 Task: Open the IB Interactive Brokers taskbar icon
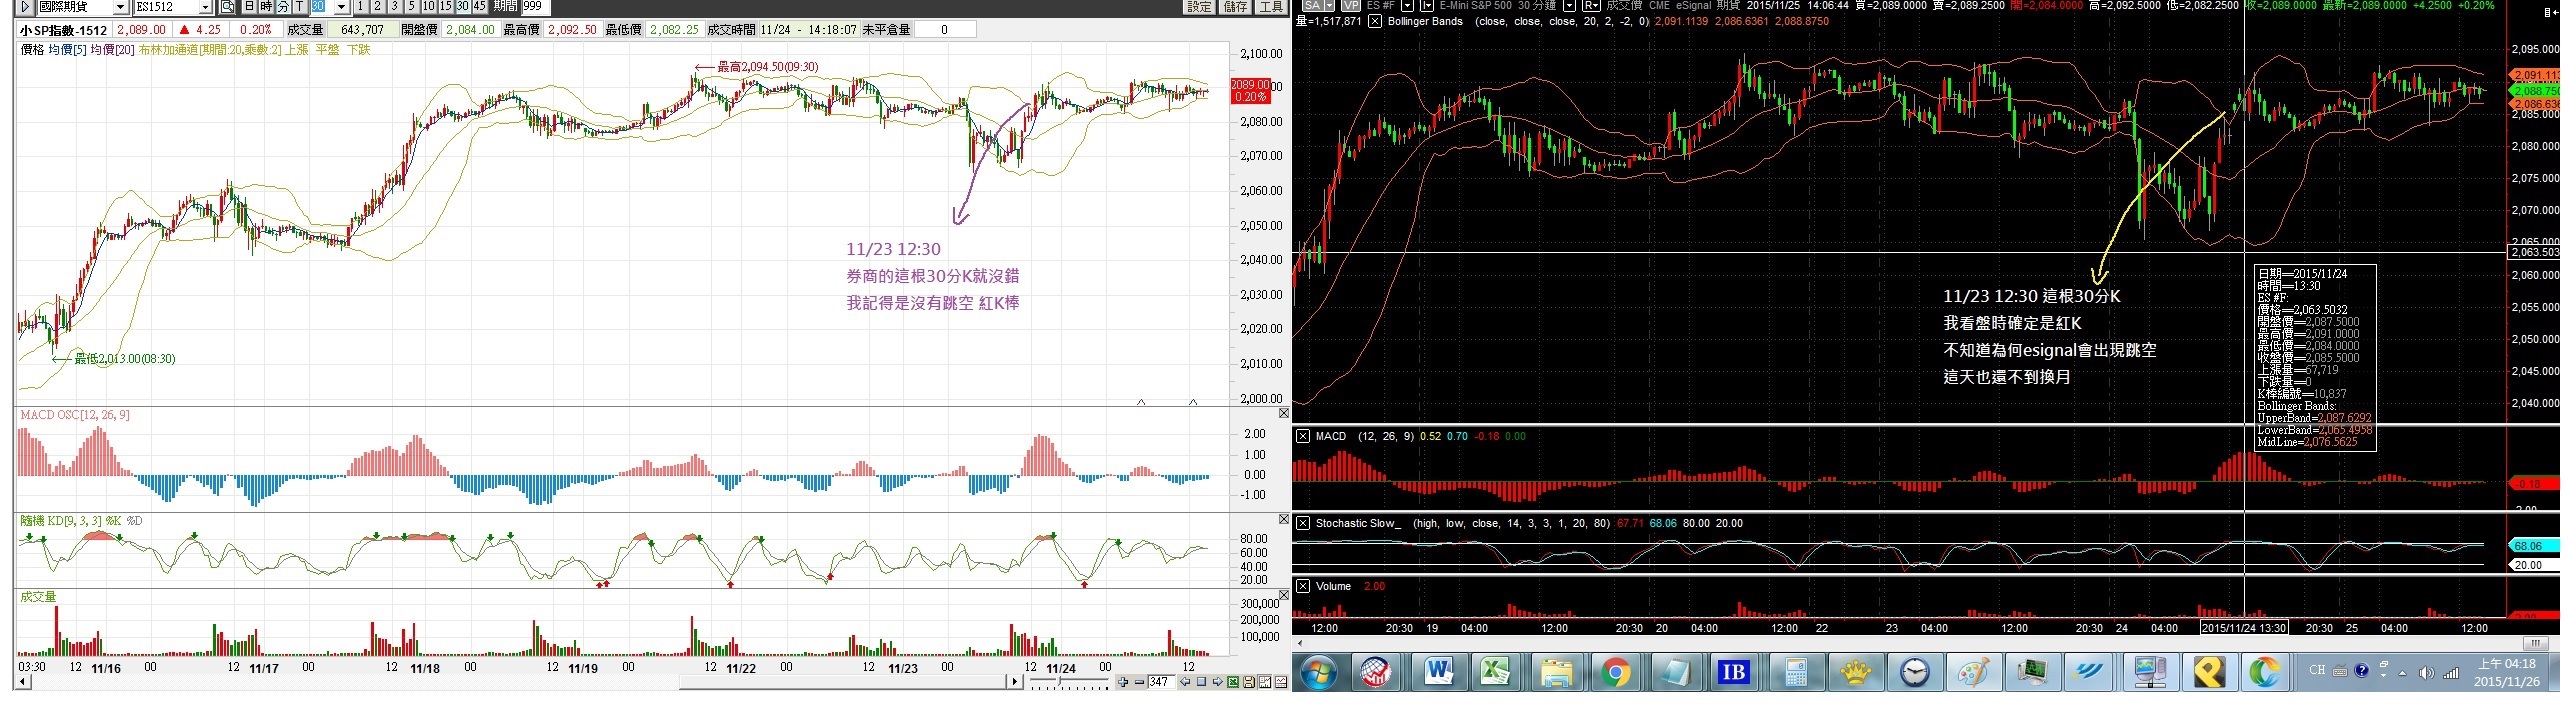pyautogui.click(x=1734, y=673)
